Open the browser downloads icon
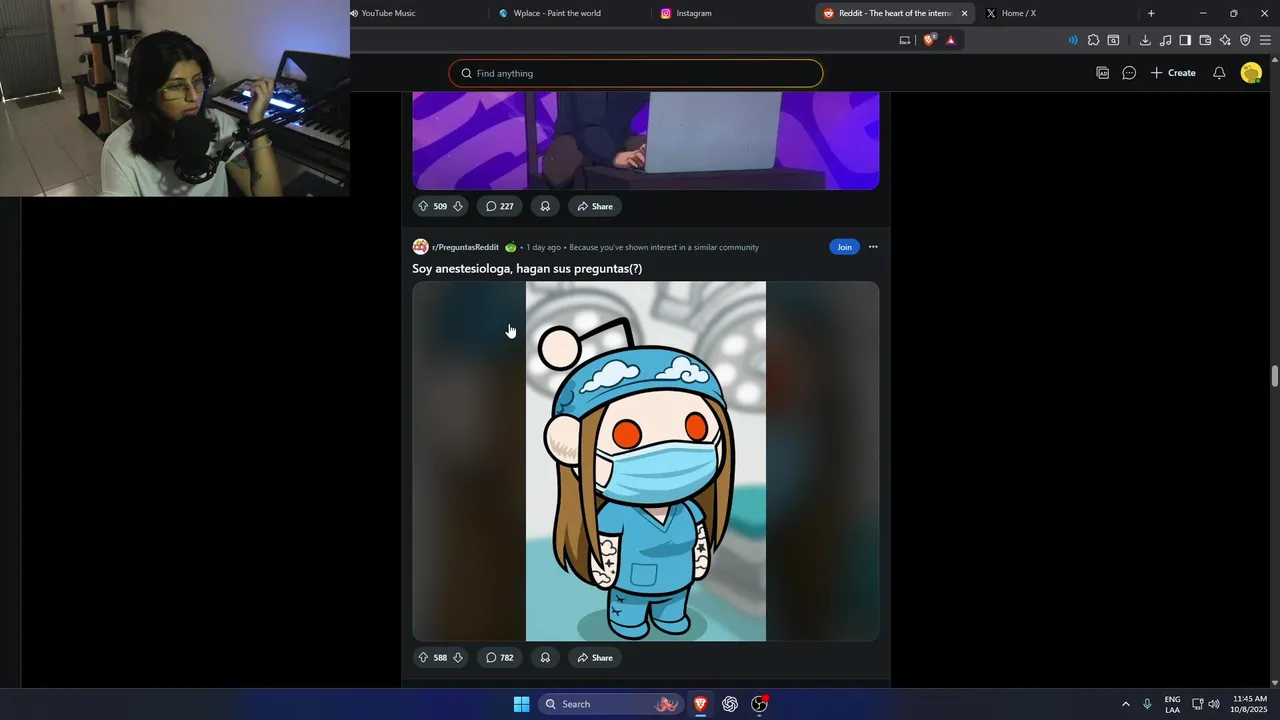Screen dimensions: 1280x720 [x=1145, y=40]
